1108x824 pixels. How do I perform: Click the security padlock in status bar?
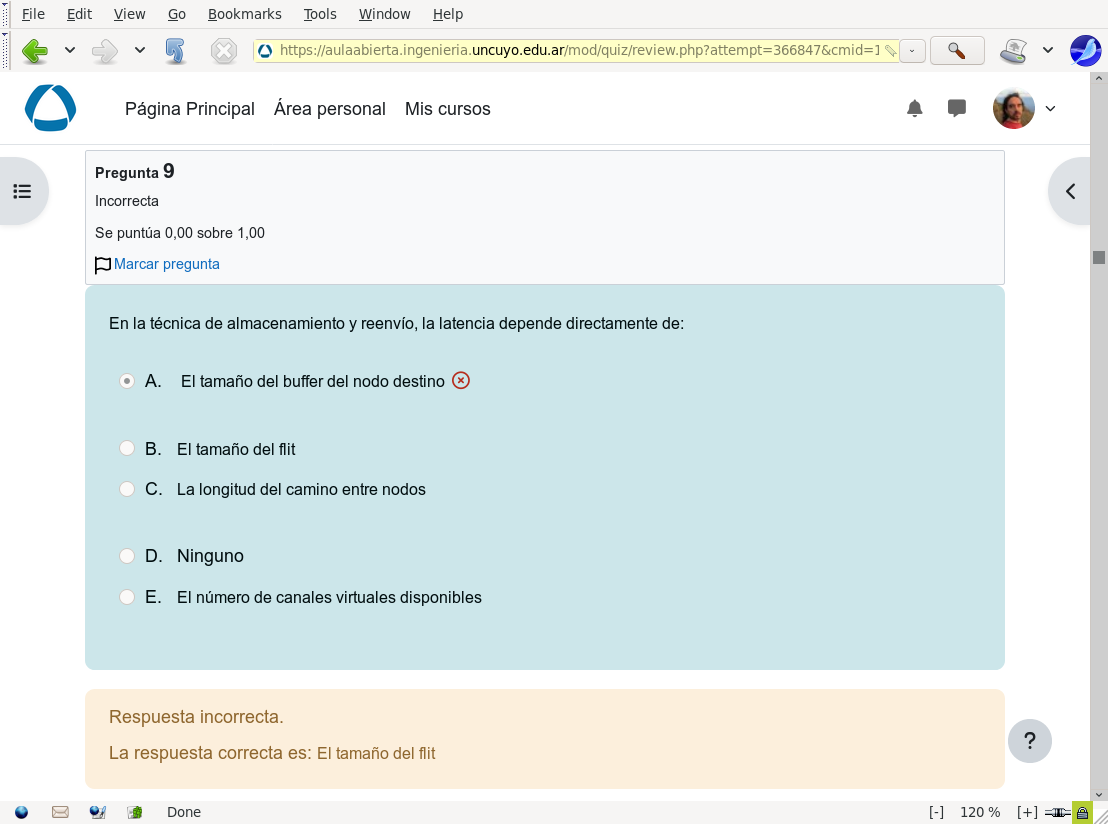[1082, 813]
